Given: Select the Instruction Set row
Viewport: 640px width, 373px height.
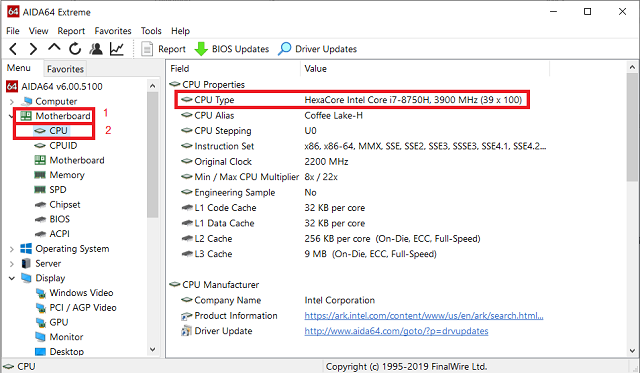Looking at the screenshot, I should pos(363,146).
